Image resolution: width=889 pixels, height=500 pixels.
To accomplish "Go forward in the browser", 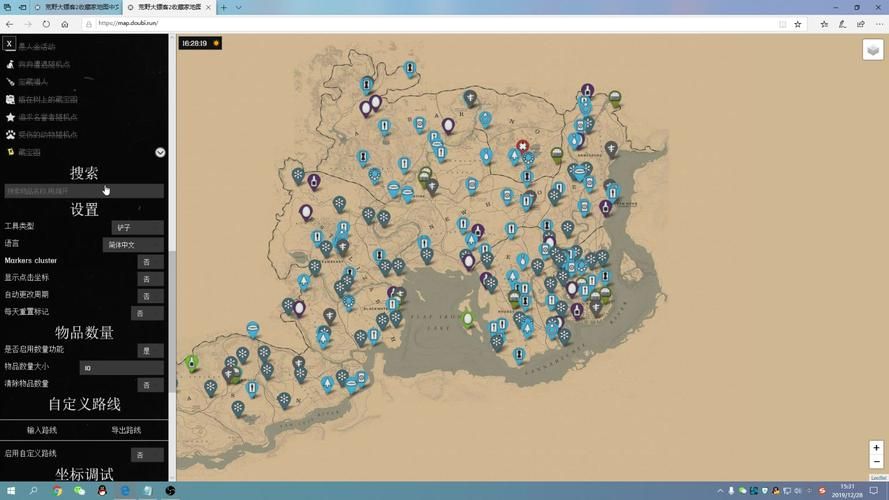I will pyautogui.click(x=28, y=24).
